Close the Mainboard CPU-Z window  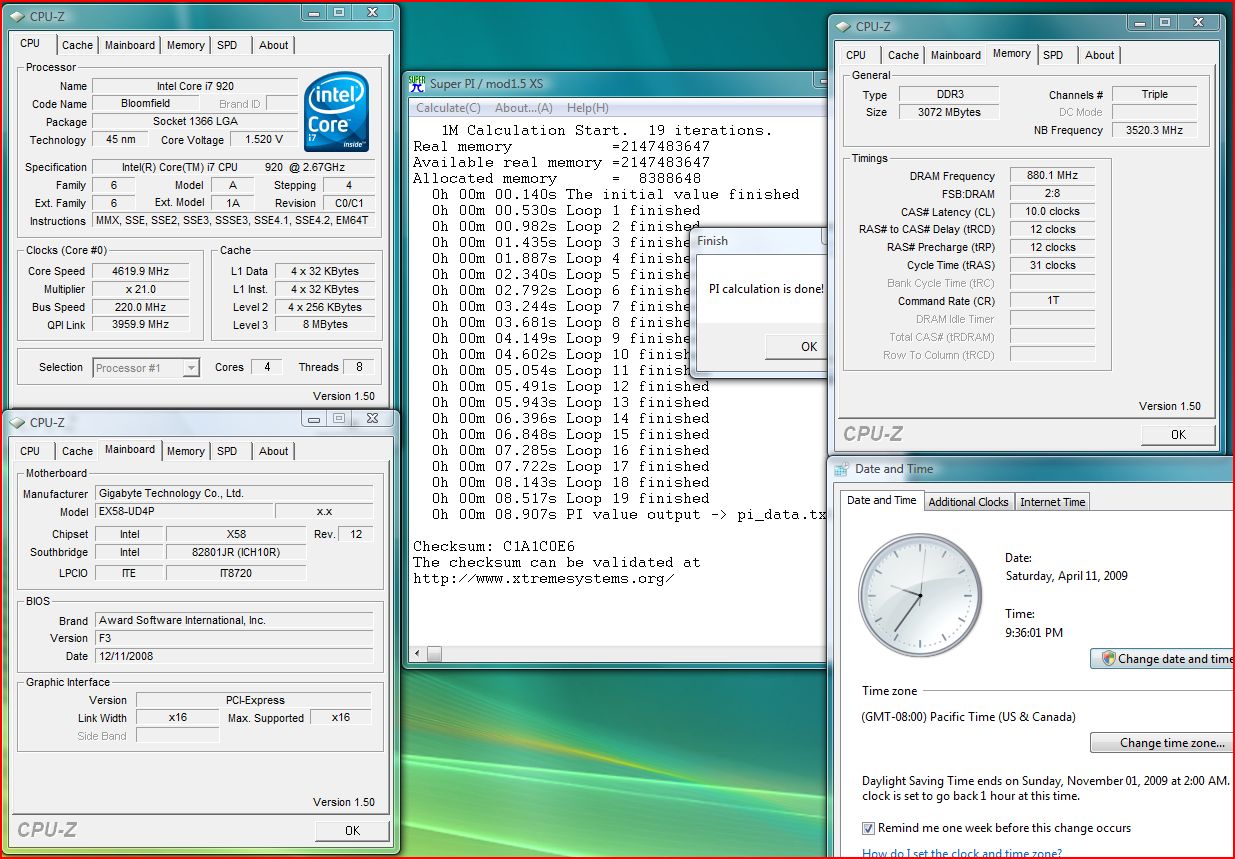click(x=372, y=418)
